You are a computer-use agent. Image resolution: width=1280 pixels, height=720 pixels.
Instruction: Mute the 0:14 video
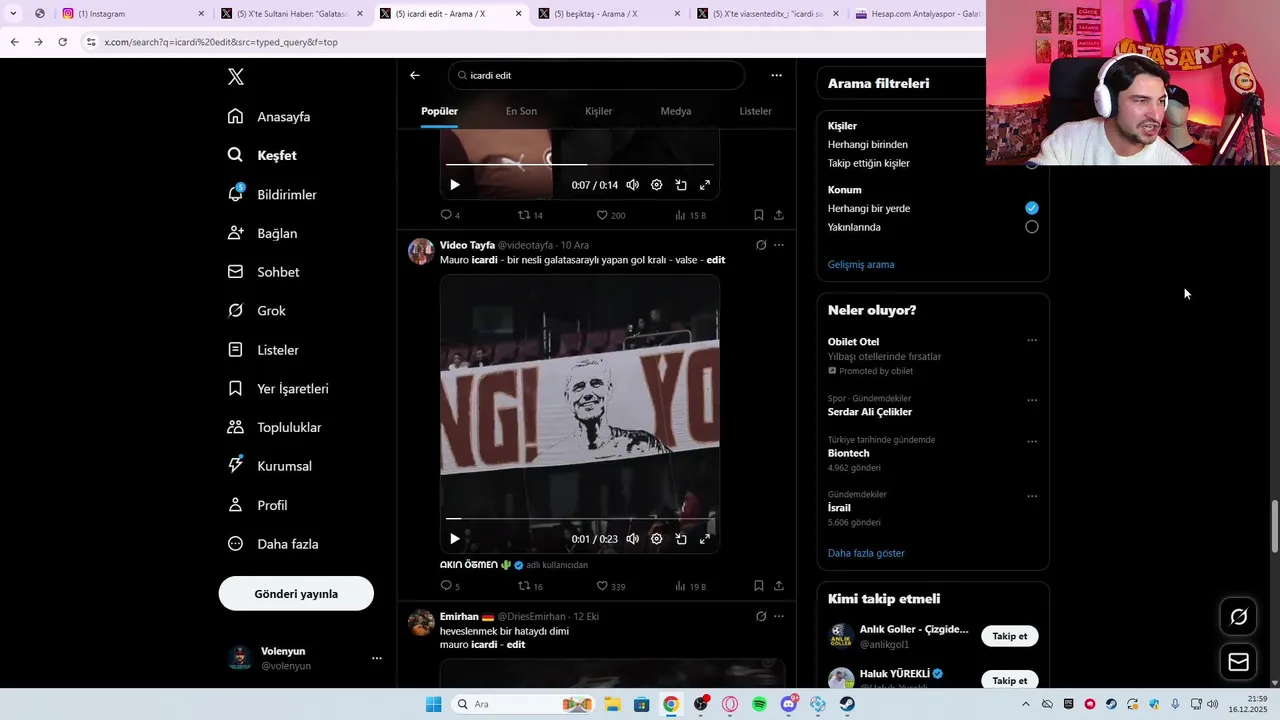[633, 185]
